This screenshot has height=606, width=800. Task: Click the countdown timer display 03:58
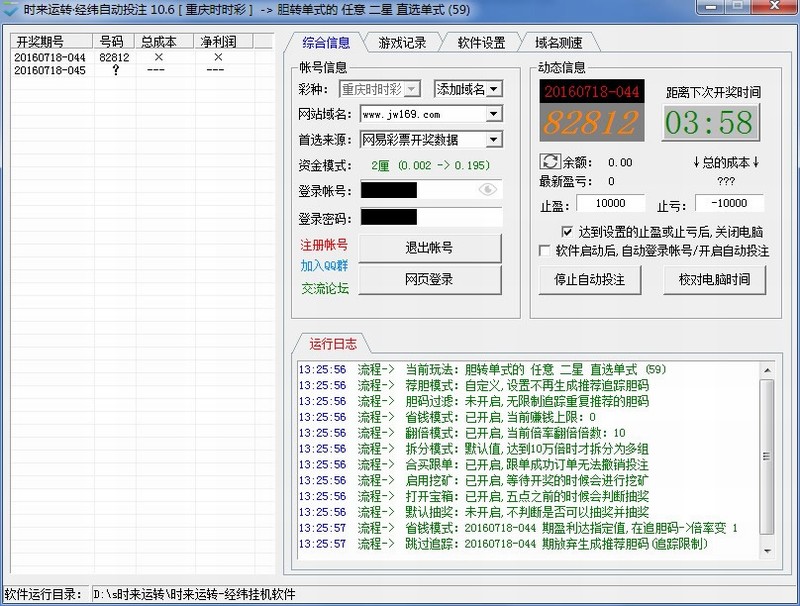pyautogui.click(x=709, y=122)
